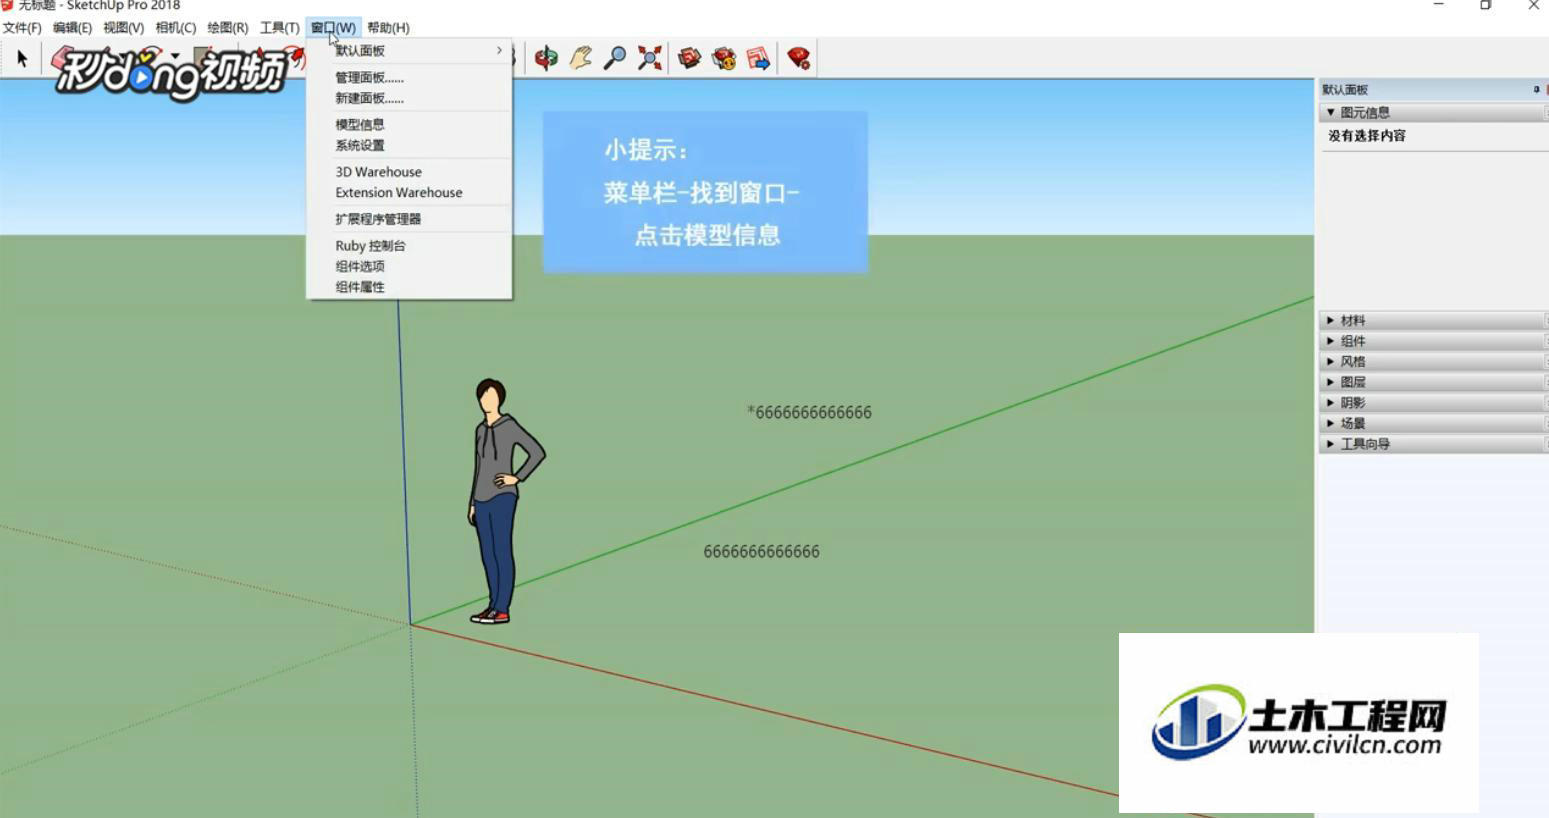Close the SketchUp window

click(1533, 5)
